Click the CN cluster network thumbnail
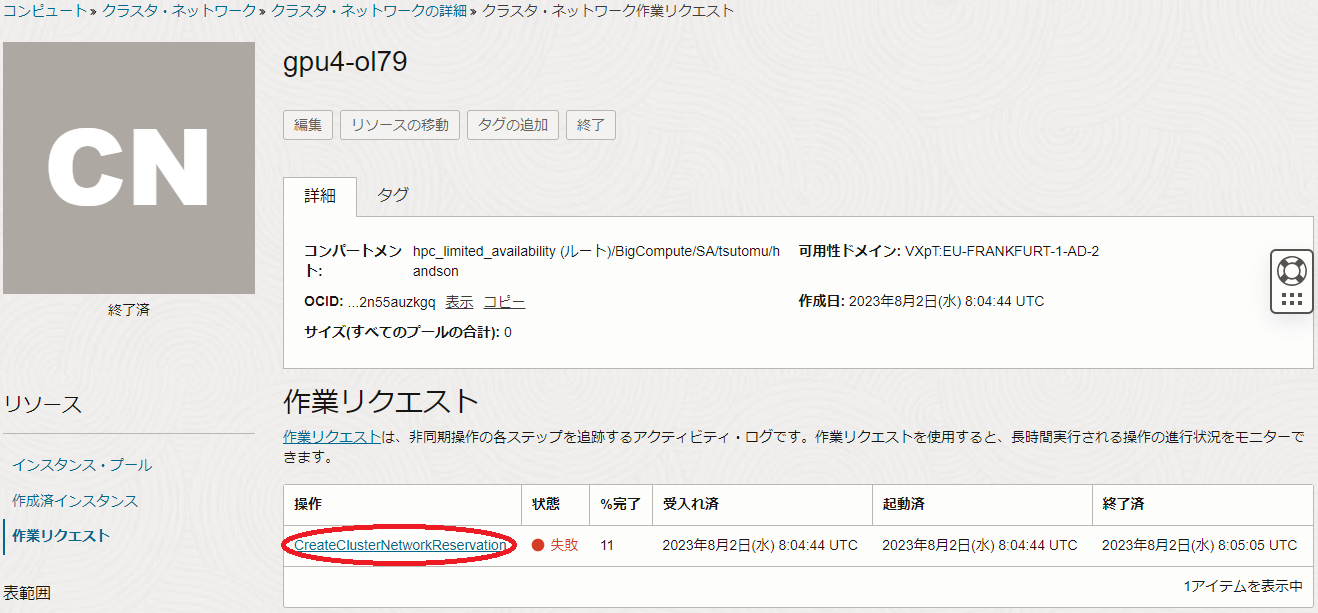Screen dimensions: 1318x613 [x=129, y=168]
